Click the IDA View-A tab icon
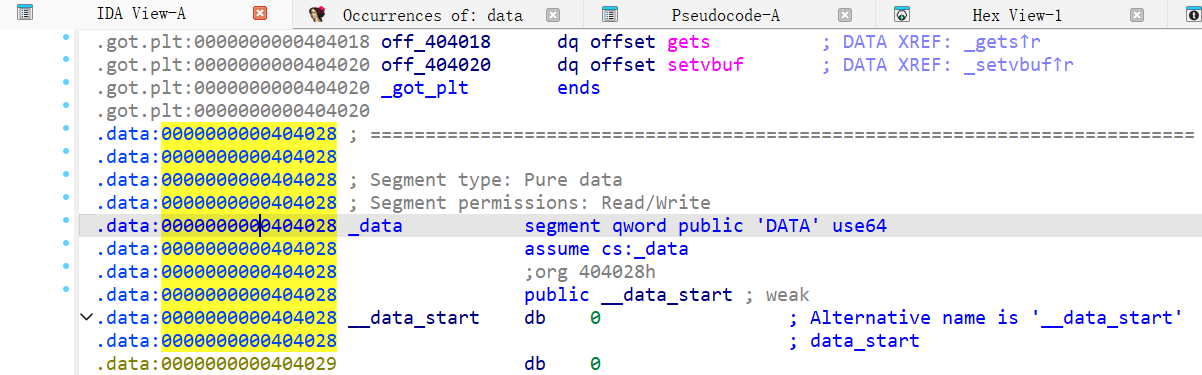This screenshot has width=1202, height=375. pos(25,14)
